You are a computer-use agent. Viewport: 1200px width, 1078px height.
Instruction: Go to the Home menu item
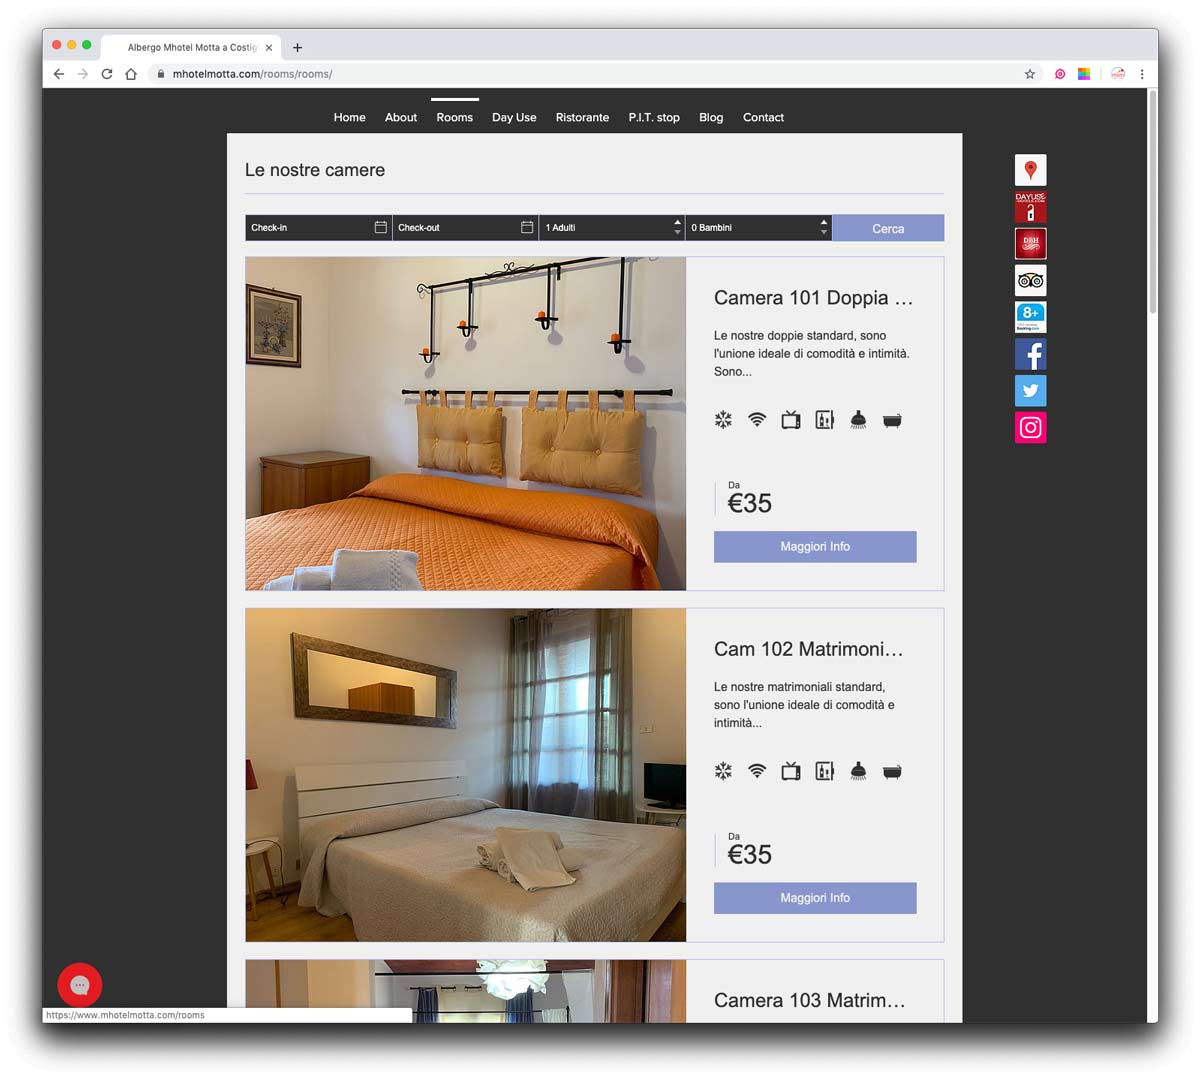pyautogui.click(x=349, y=117)
